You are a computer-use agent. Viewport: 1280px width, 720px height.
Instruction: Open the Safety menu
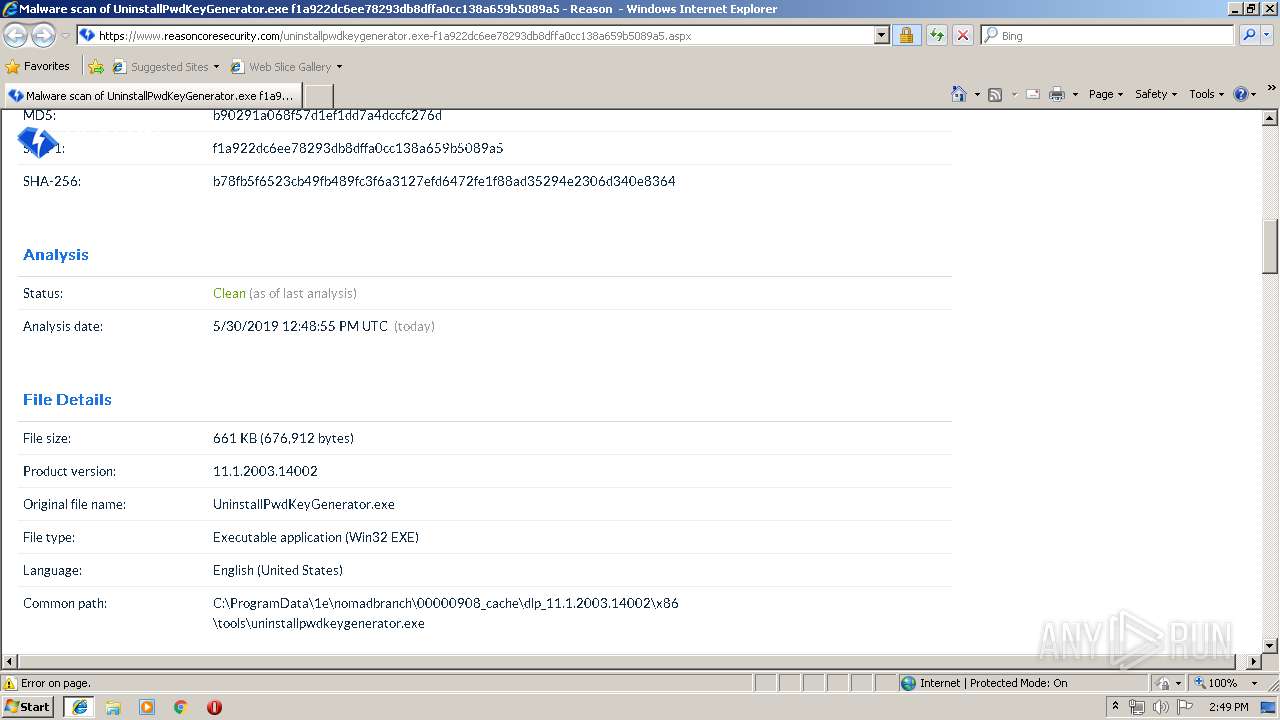coord(1156,94)
